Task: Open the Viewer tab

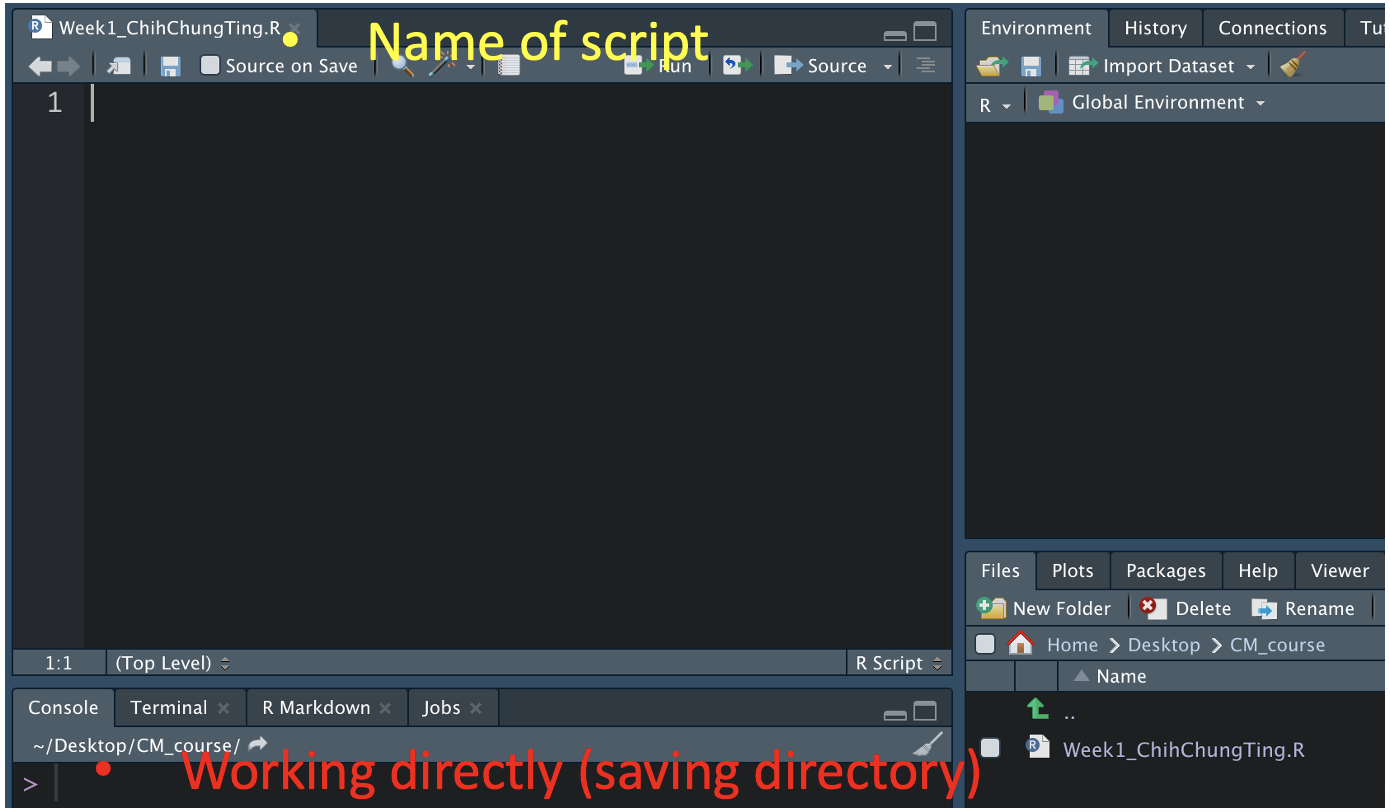Action: click(x=1340, y=571)
